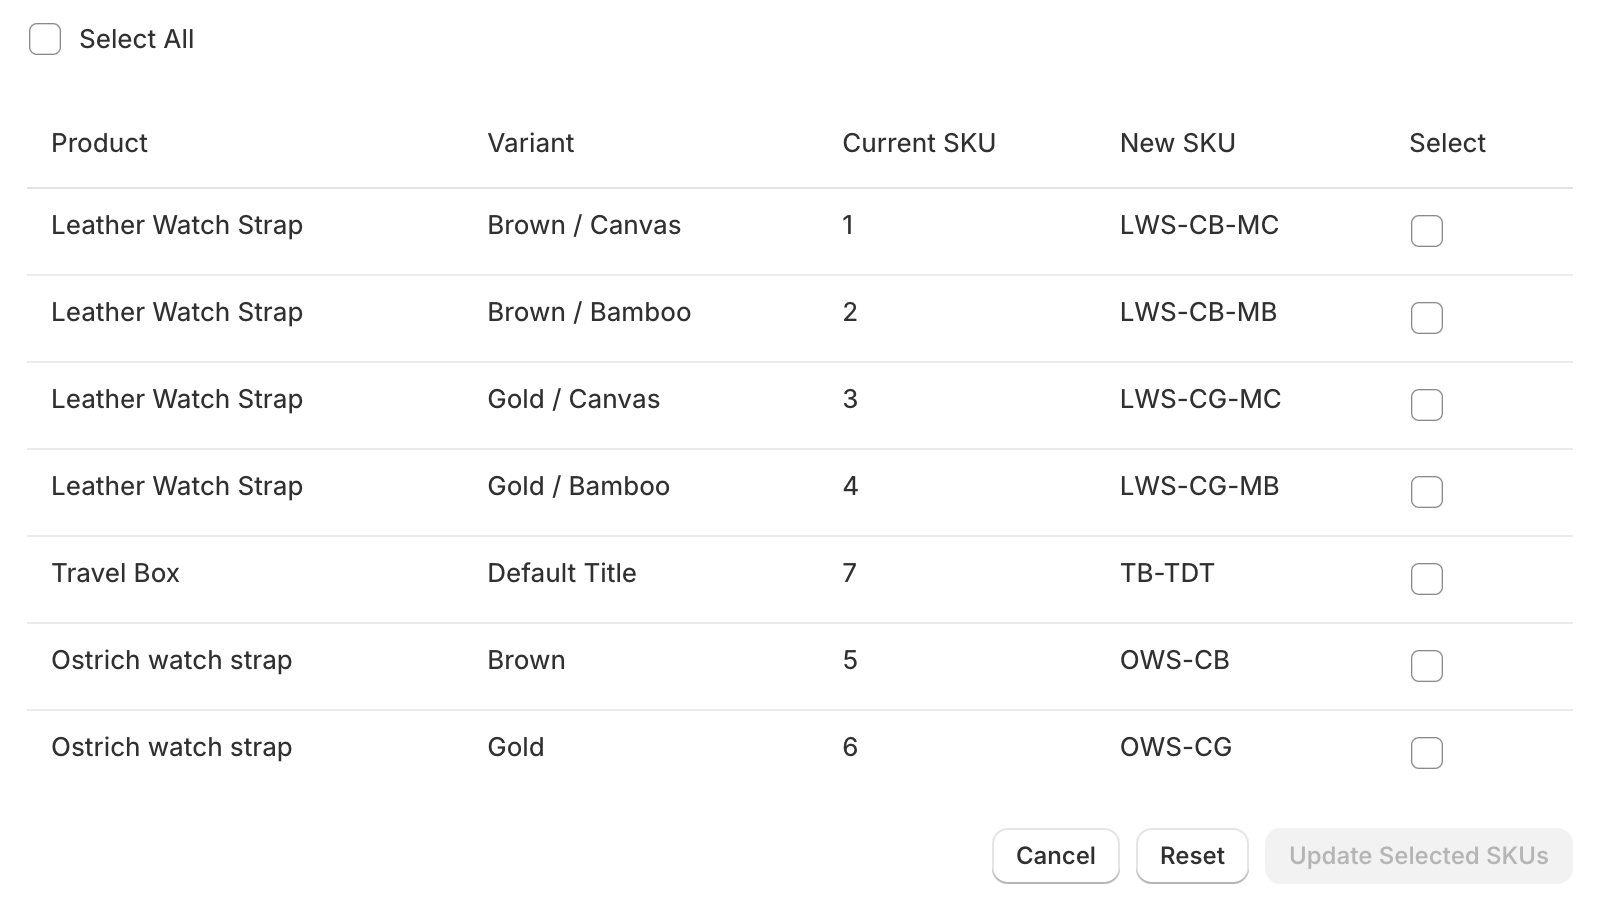Click the Default Title variant cell
The height and width of the screenshot is (900, 1600).
click(x=561, y=573)
